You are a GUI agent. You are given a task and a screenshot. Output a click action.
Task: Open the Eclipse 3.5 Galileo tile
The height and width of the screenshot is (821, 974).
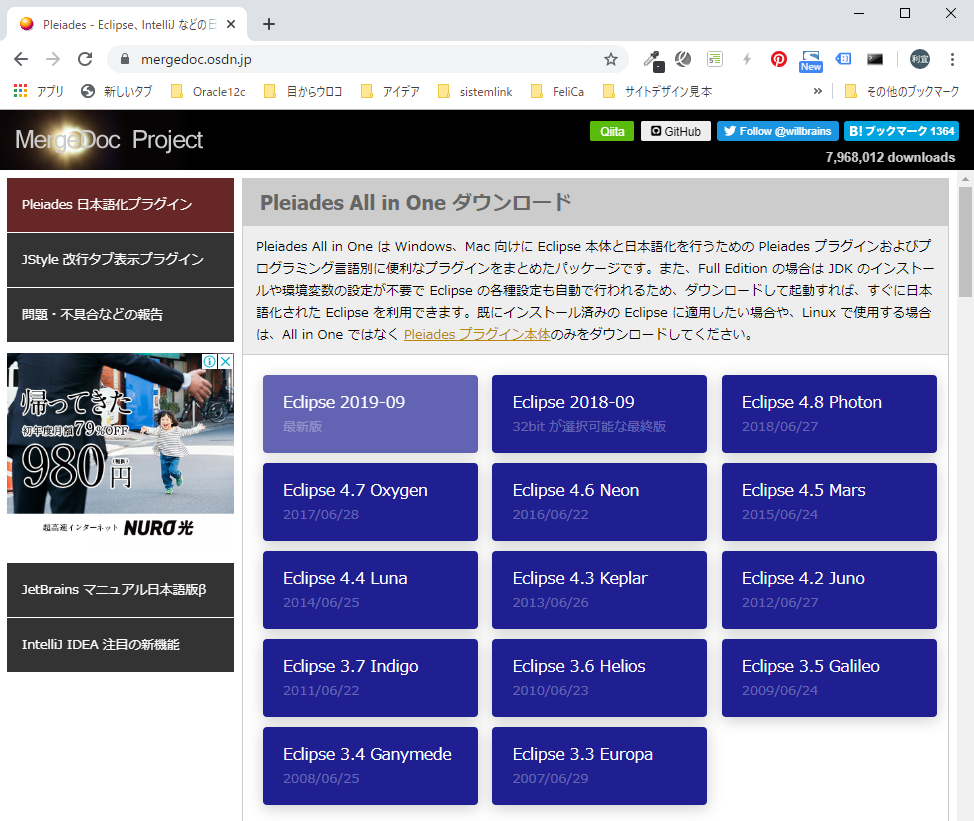829,678
